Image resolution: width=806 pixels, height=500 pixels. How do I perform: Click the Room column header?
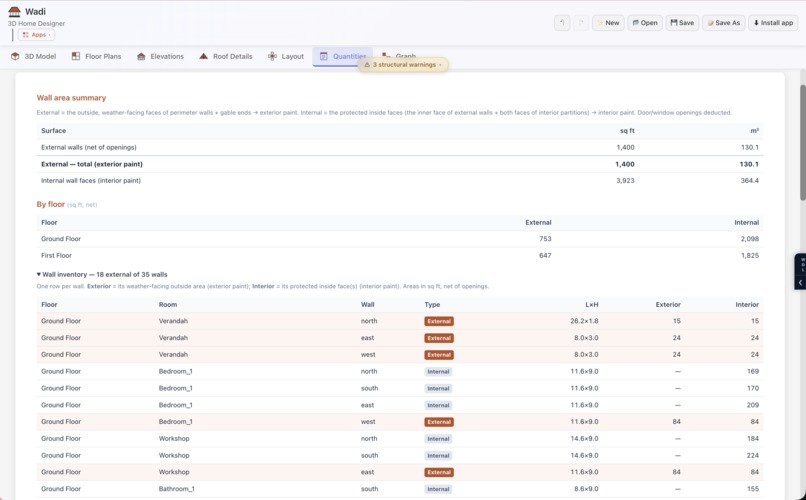(x=168, y=305)
